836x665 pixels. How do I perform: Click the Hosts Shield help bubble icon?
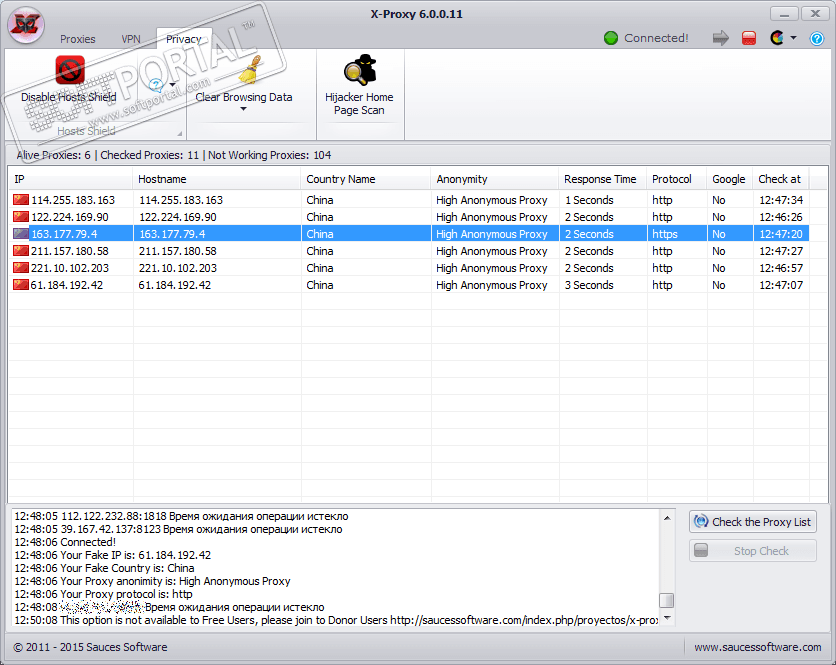click(x=156, y=85)
